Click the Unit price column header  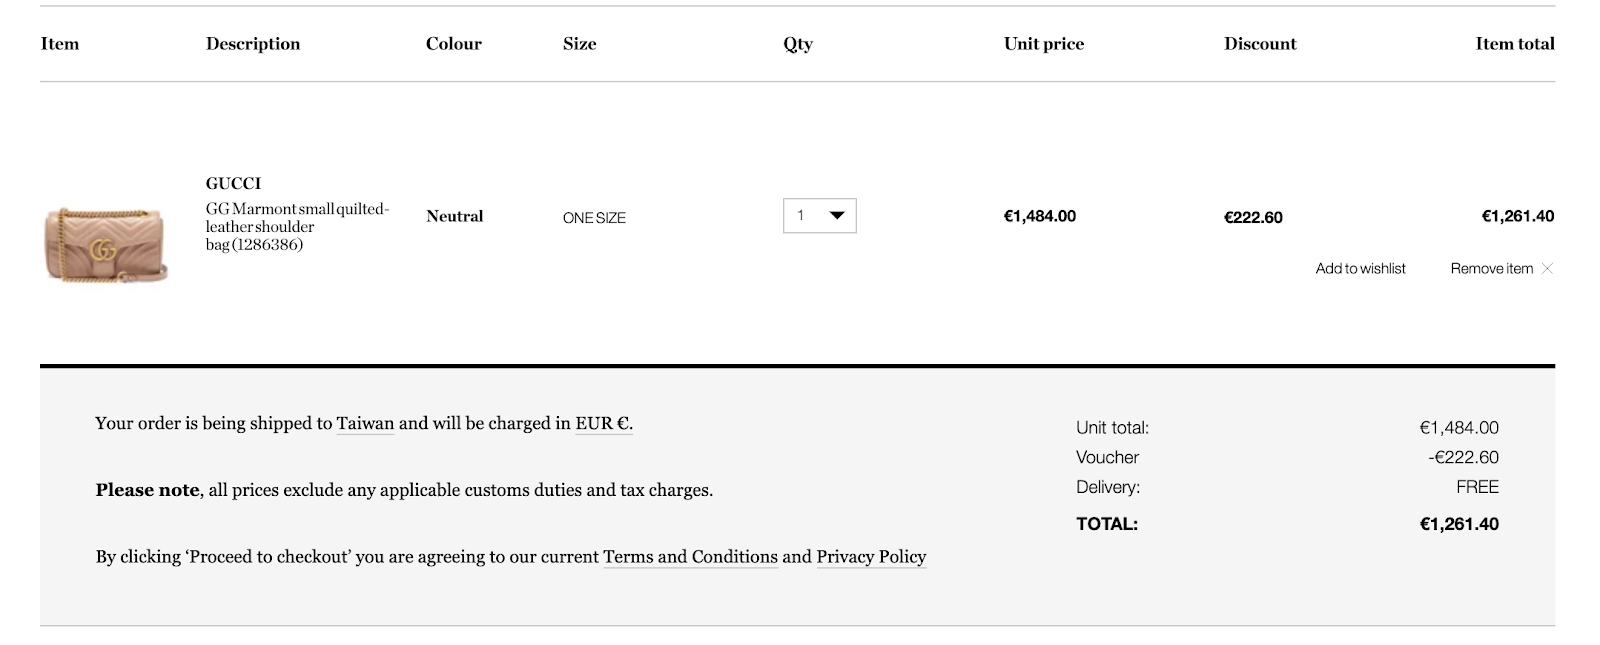pyautogui.click(x=1044, y=43)
